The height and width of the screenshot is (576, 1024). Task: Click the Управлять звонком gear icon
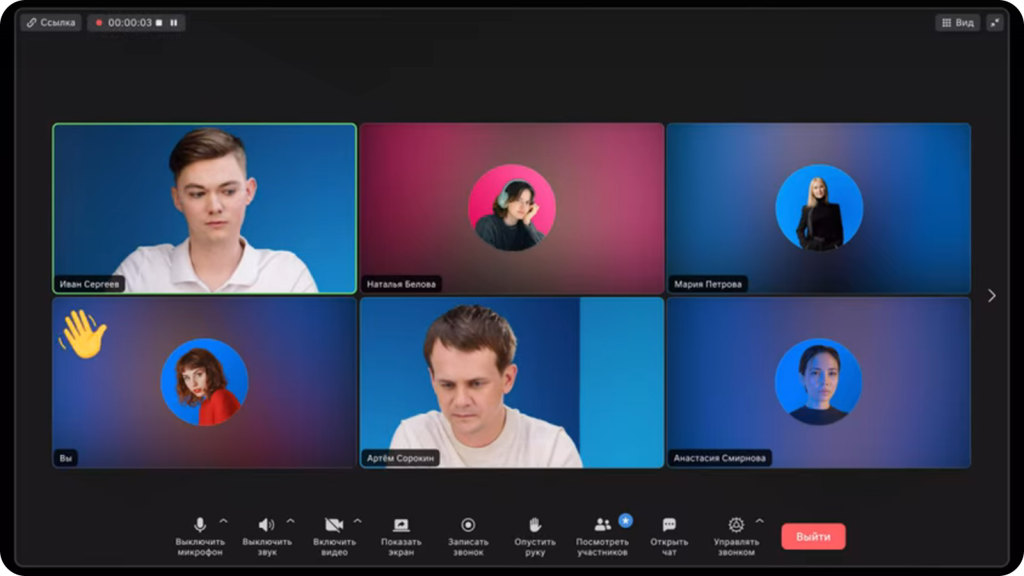click(736, 525)
